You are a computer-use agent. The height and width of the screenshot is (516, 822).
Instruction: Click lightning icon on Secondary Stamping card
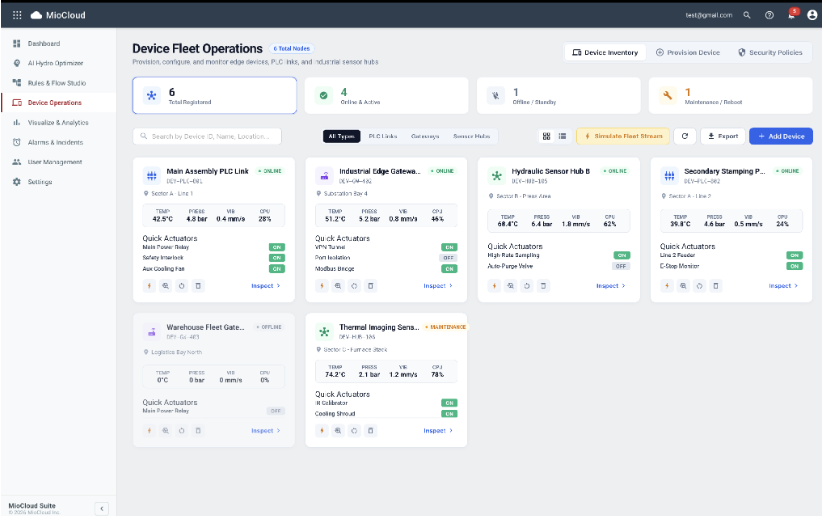pos(667,286)
